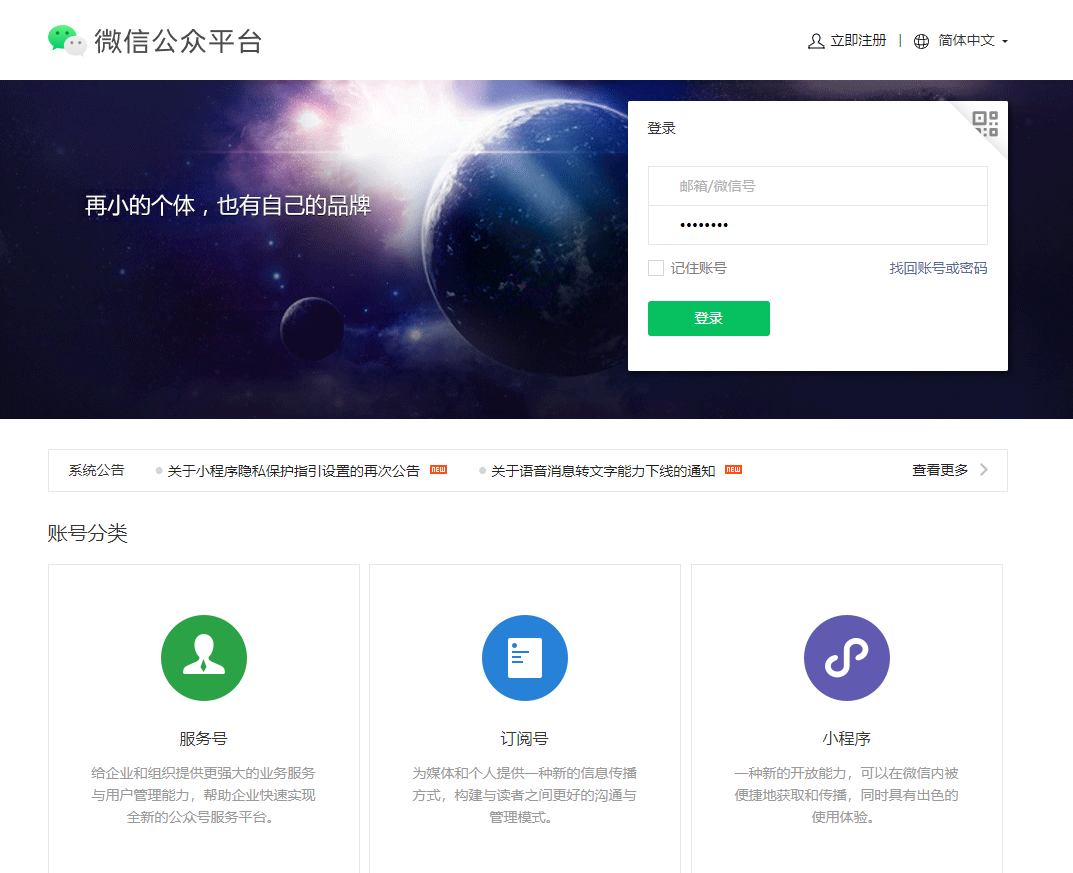Open 找回账号或密码 link
The width and height of the screenshot is (1073, 873).
[938, 268]
